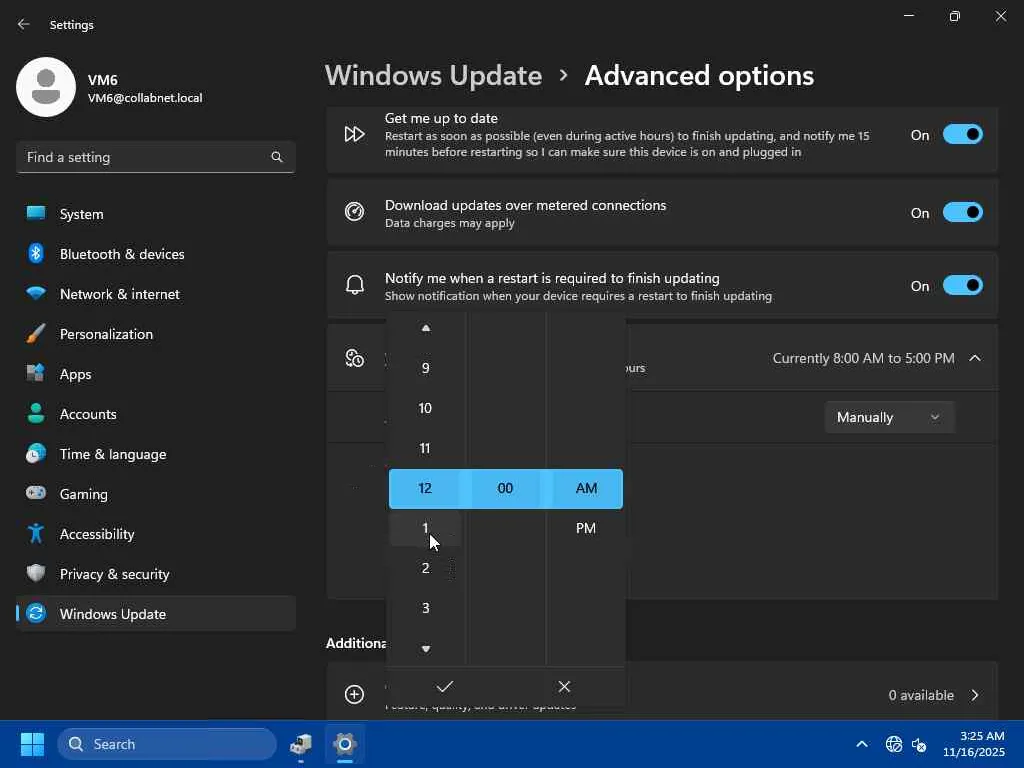
Task: Accept time with the checkmark icon
Action: (445, 686)
